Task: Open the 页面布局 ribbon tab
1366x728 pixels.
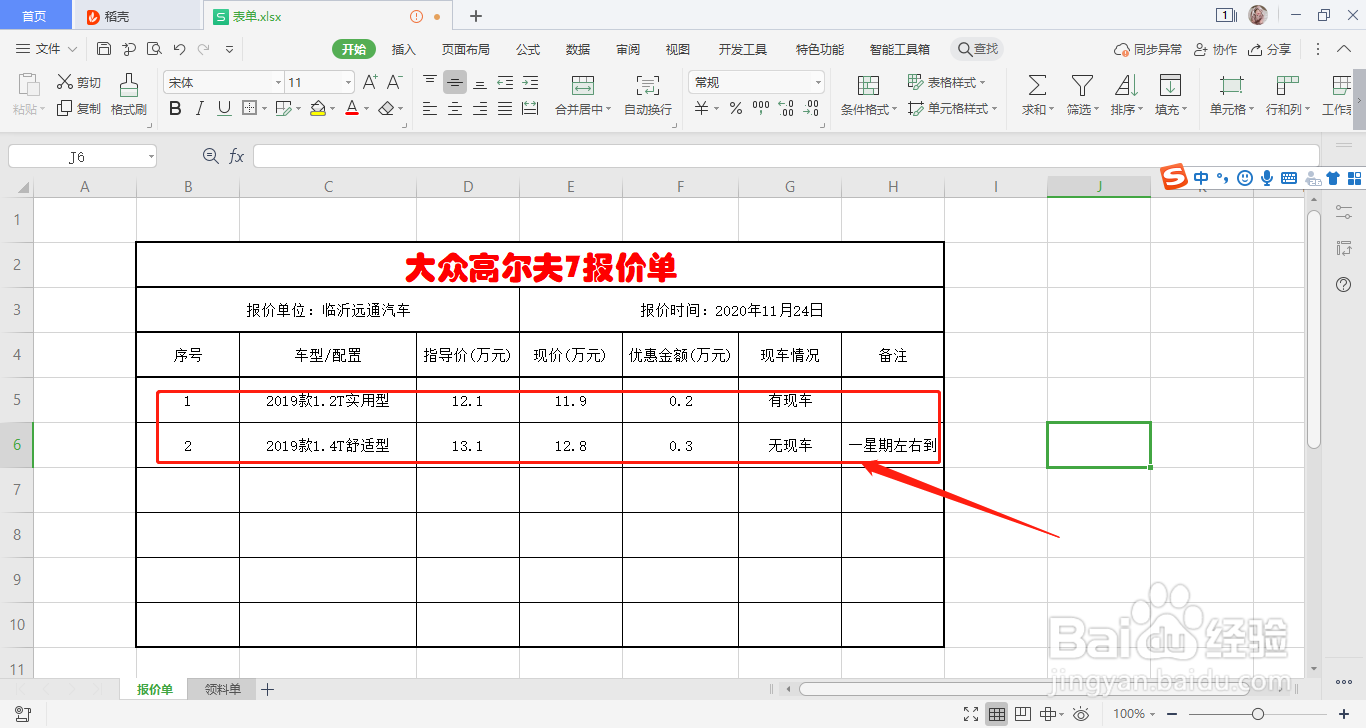Action: (466, 49)
